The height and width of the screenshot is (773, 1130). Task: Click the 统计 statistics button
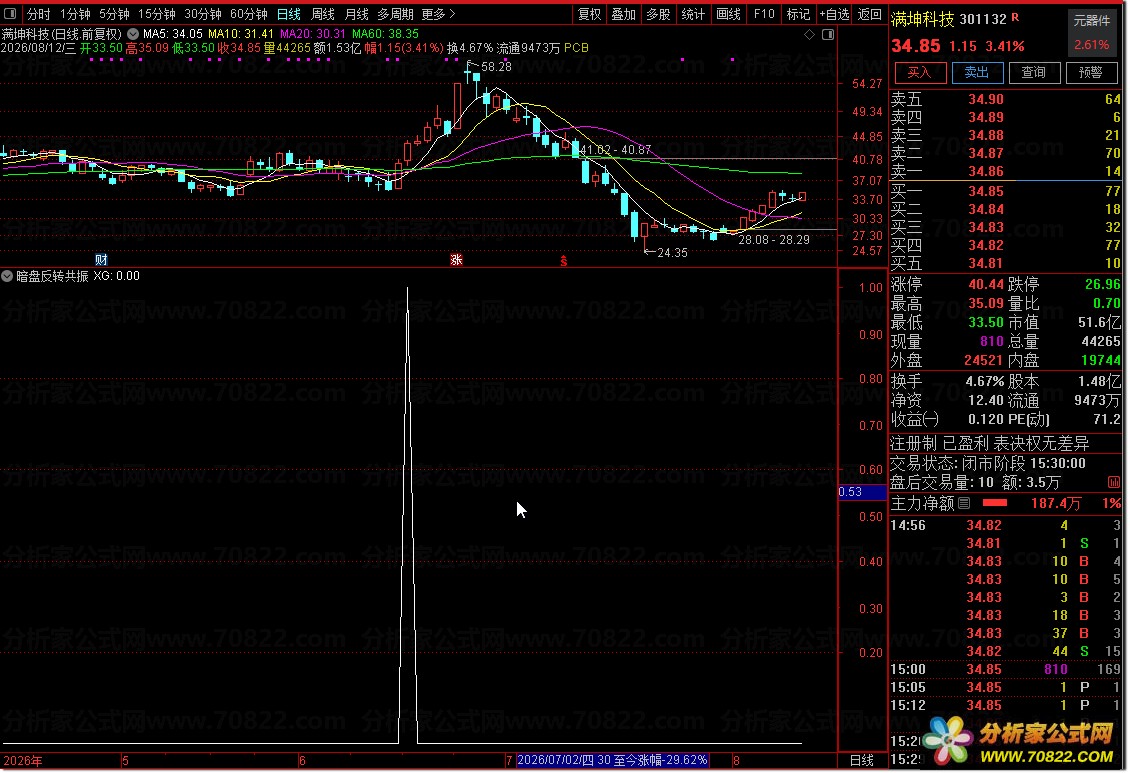pos(693,14)
